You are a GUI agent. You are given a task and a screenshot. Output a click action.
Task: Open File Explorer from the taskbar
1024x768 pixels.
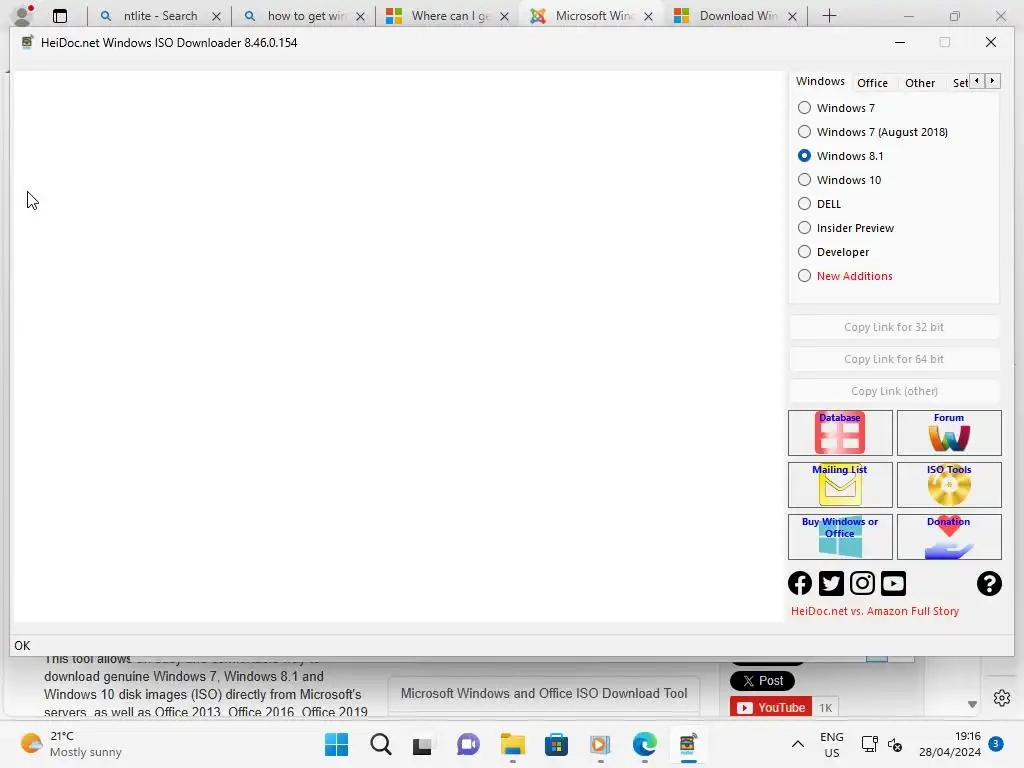(x=513, y=744)
